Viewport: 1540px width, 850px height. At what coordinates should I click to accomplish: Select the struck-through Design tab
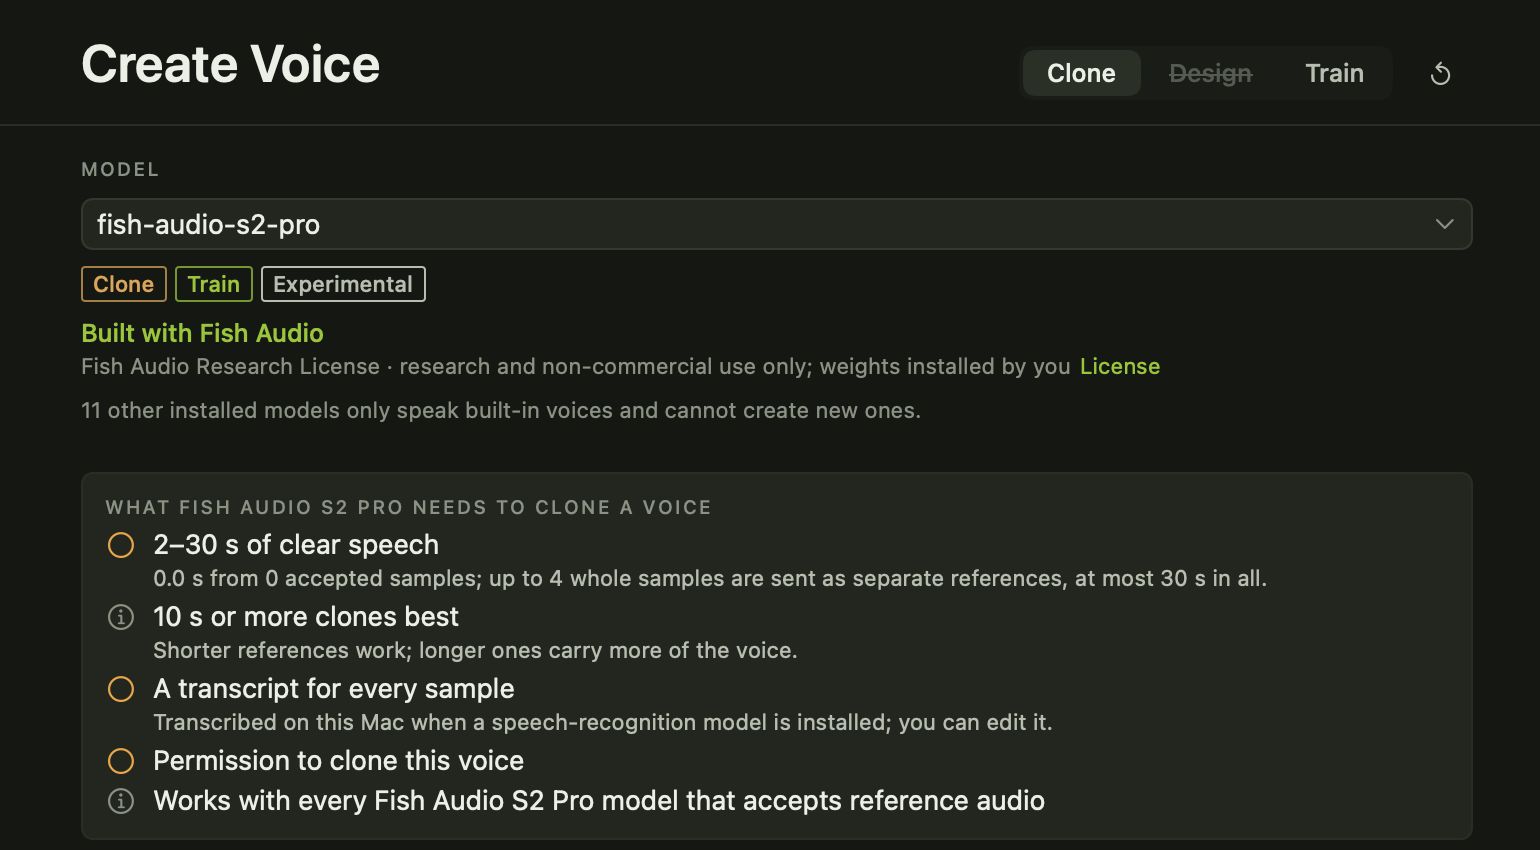1210,73
